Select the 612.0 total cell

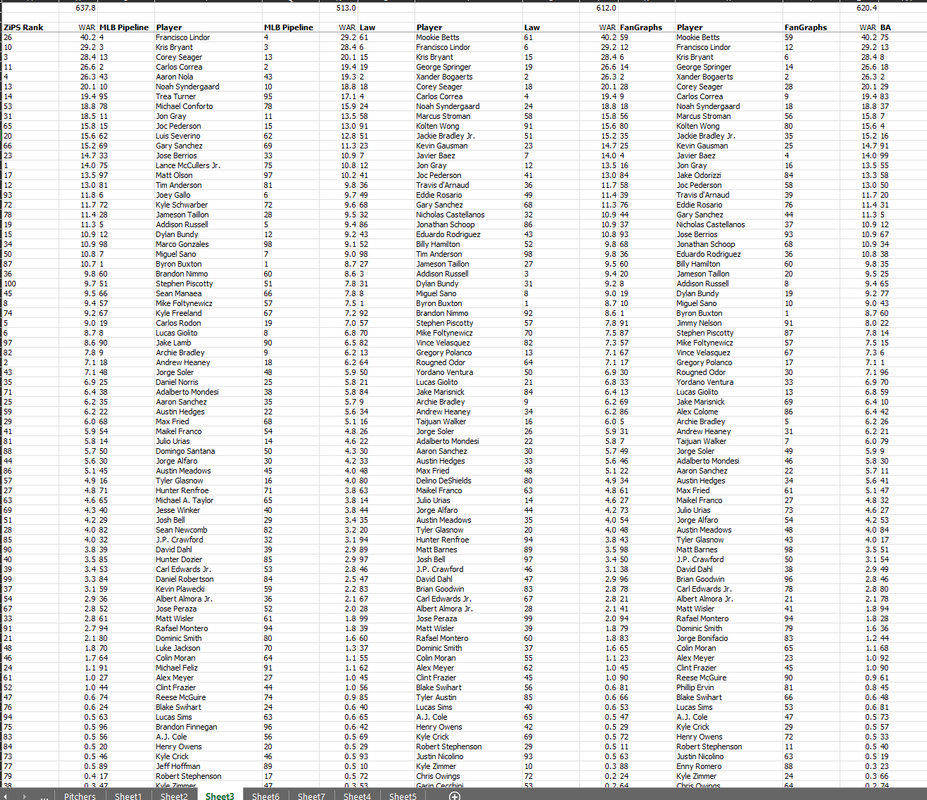pos(599,8)
